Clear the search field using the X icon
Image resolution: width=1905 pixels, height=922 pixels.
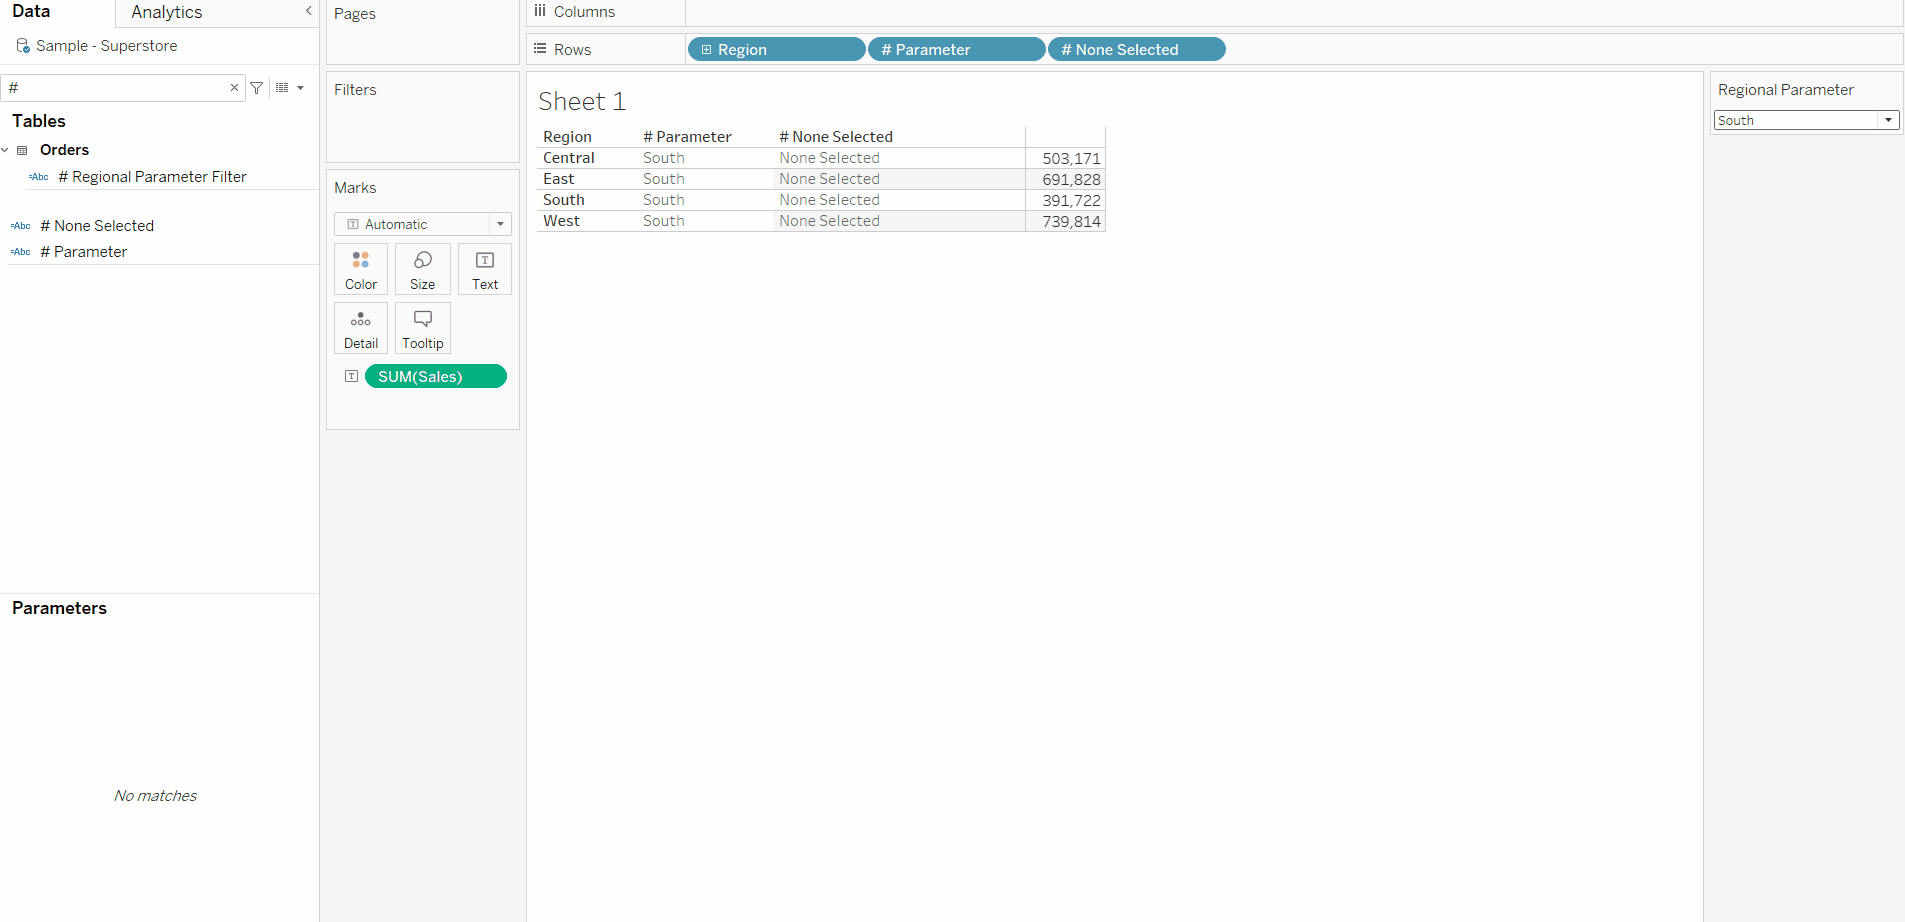(x=233, y=87)
